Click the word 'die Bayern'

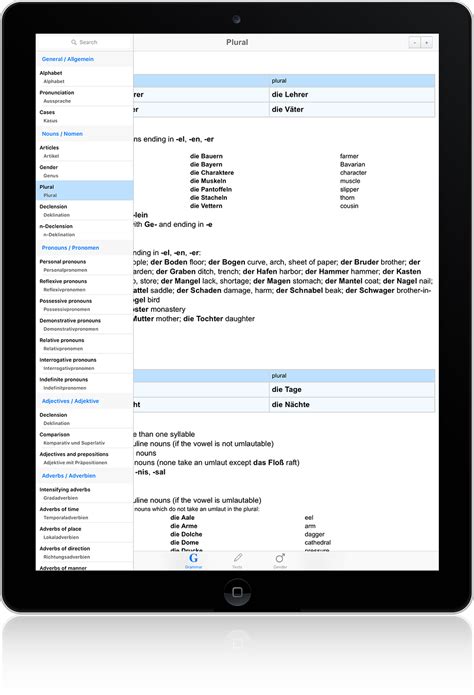pyautogui.click(x=206, y=164)
